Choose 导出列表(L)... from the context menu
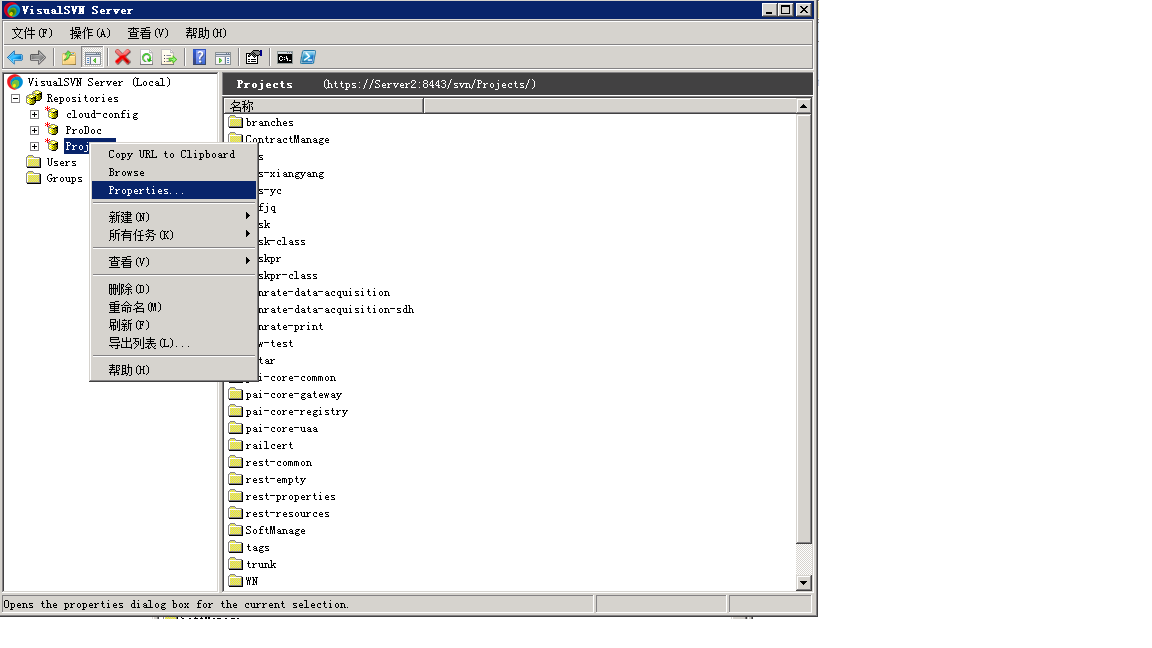This screenshot has width=1152, height=648. pyautogui.click(x=173, y=343)
